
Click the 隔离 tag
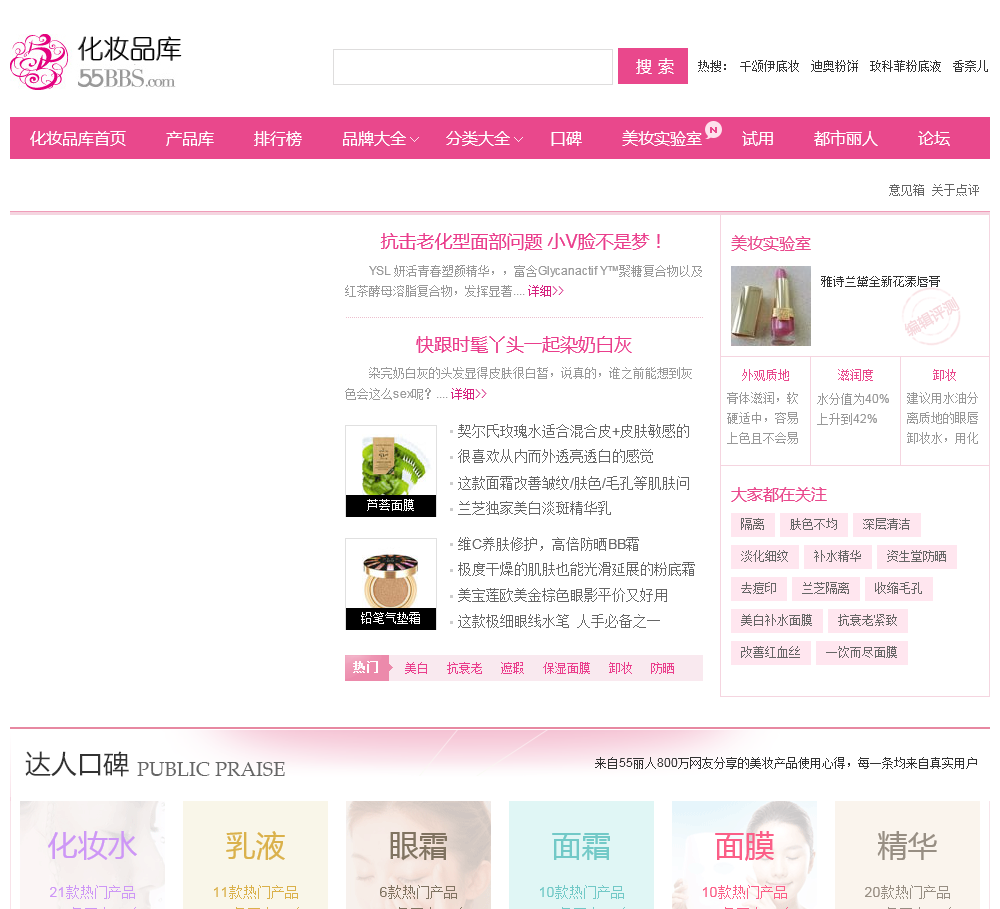pos(753,524)
